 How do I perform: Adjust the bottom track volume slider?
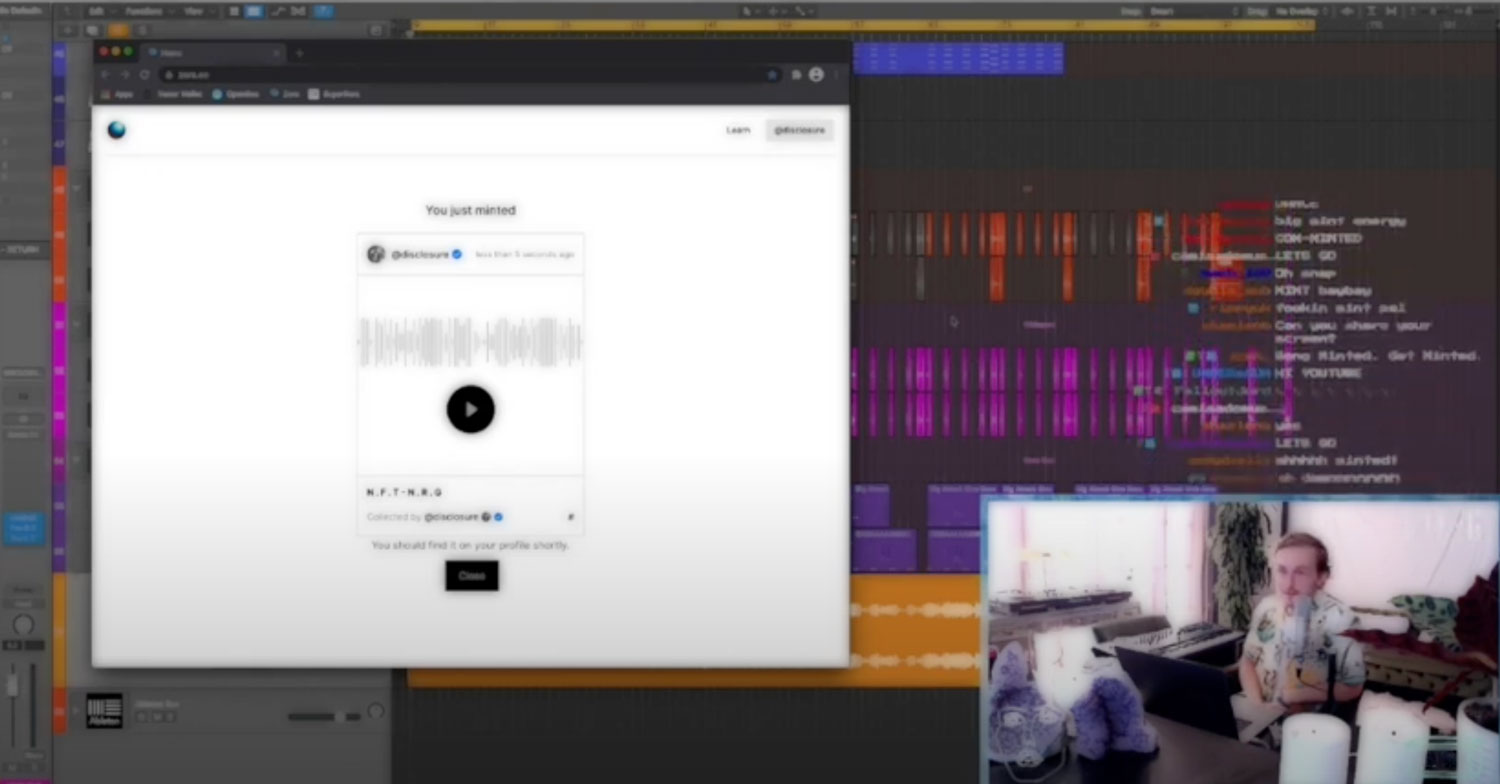coord(326,717)
